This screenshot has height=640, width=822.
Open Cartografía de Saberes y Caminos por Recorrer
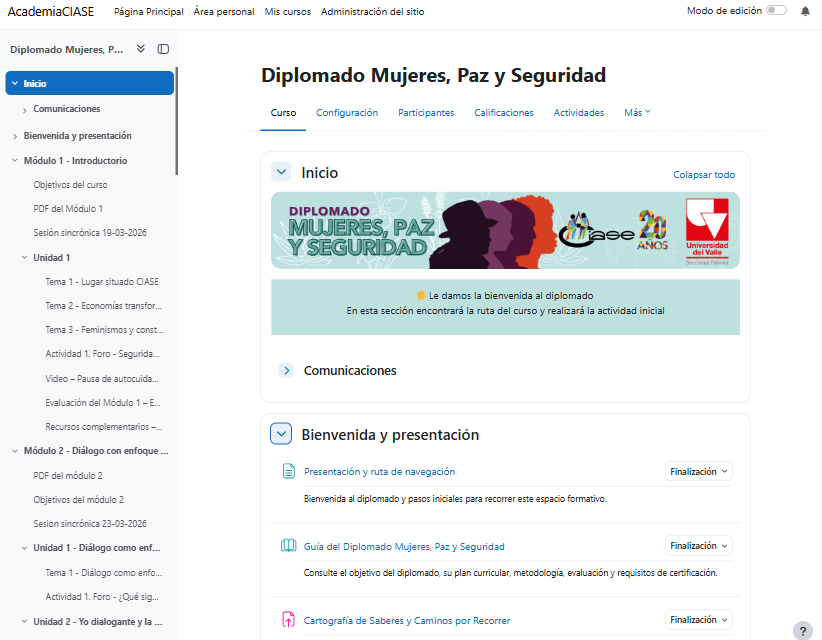[406, 620]
